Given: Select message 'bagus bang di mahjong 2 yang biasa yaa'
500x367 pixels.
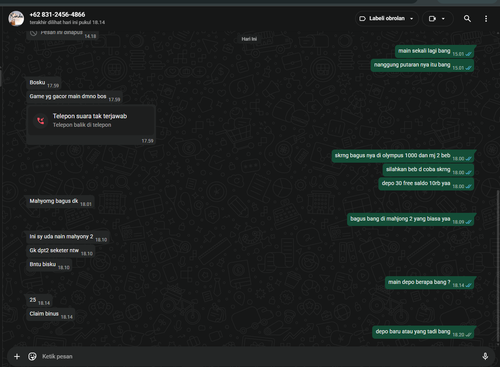Looking at the screenshot, I should [411, 219].
